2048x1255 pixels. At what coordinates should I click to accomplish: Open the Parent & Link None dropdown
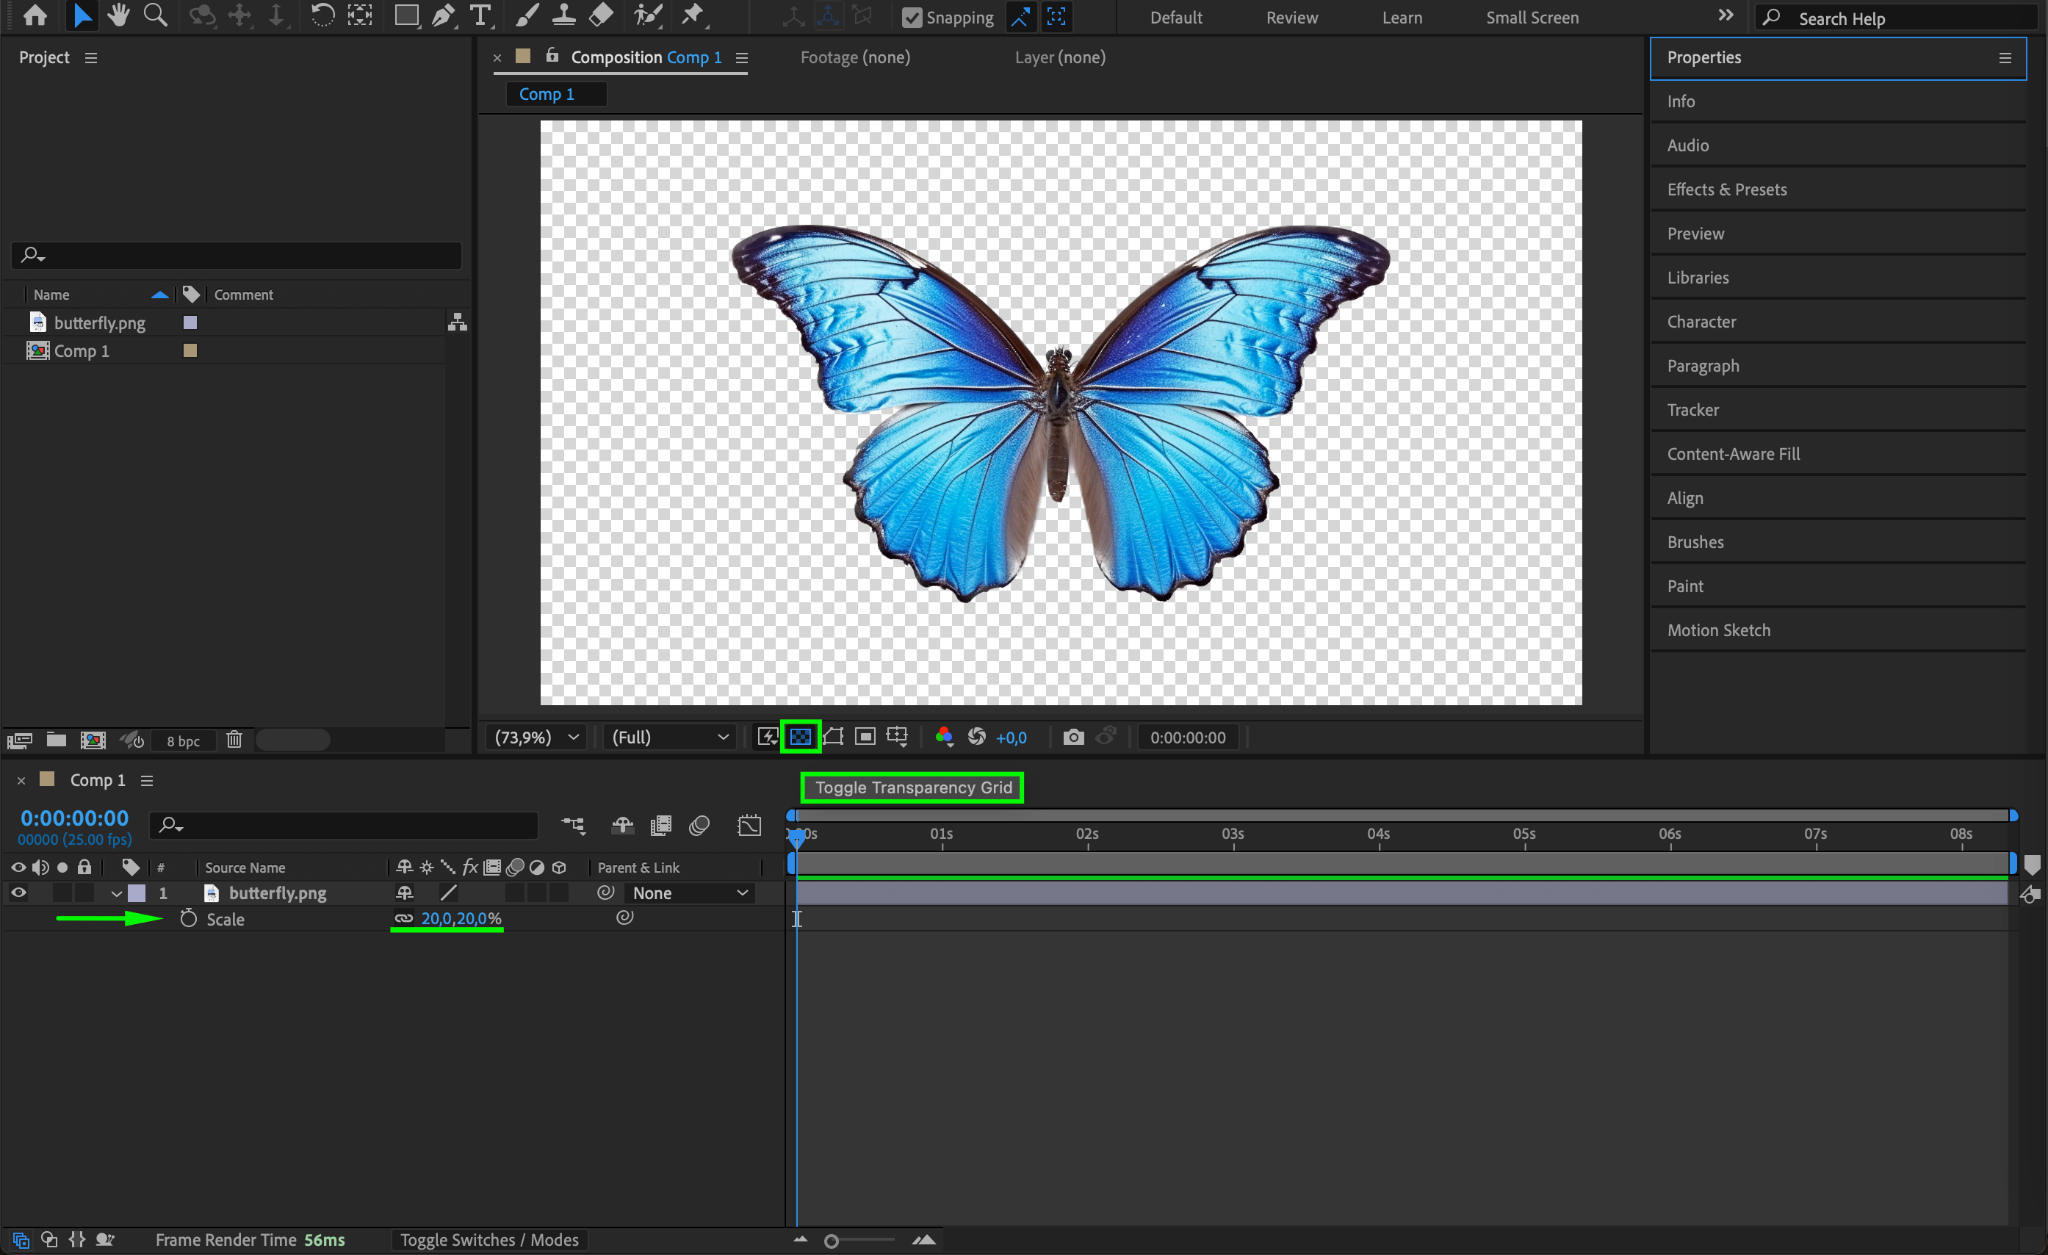(x=690, y=893)
